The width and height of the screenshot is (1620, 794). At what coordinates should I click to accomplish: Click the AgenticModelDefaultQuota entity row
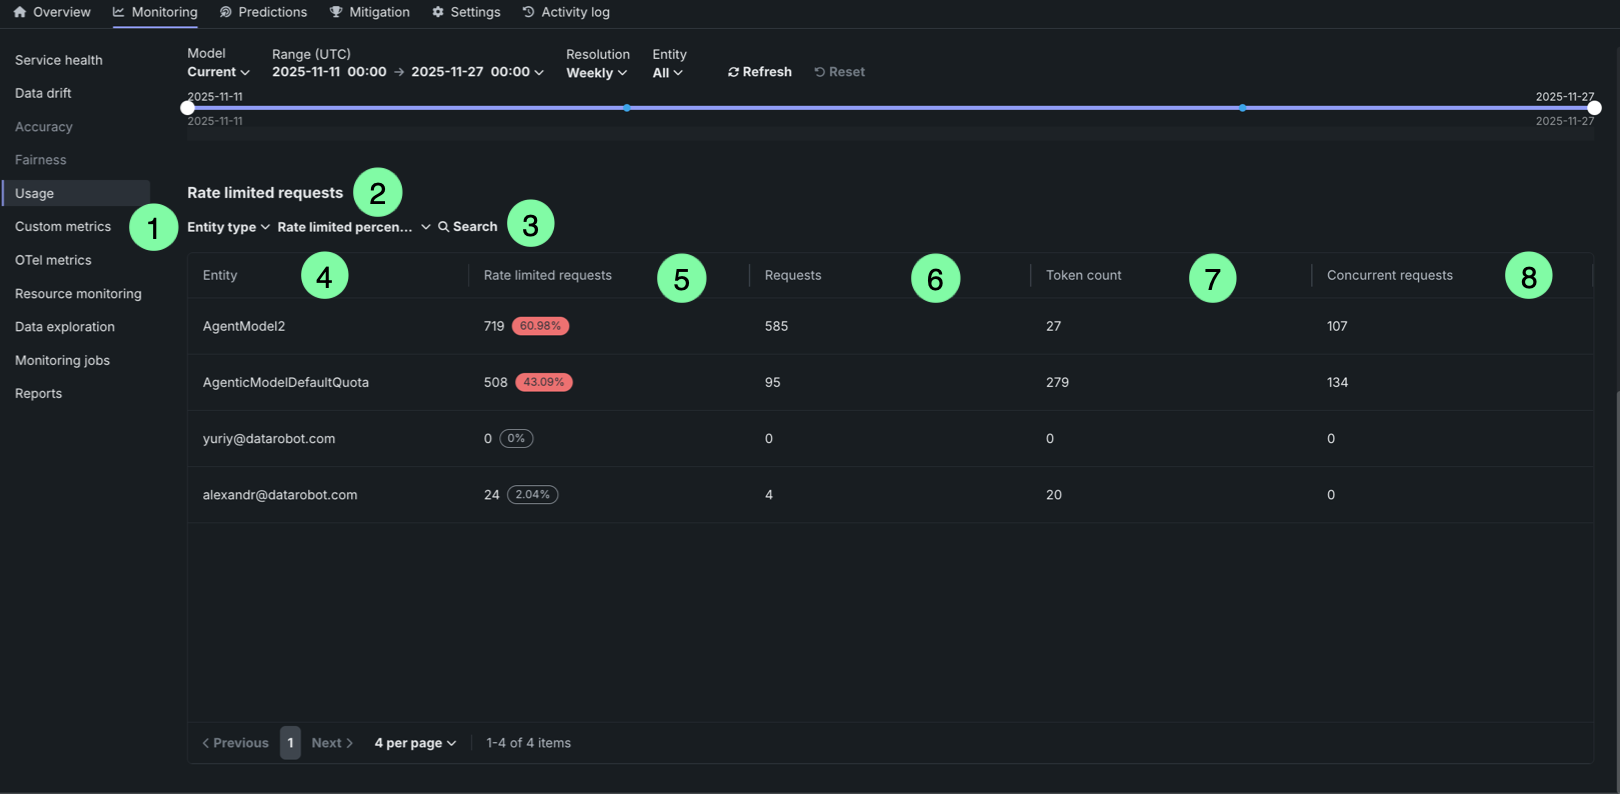coord(890,382)
